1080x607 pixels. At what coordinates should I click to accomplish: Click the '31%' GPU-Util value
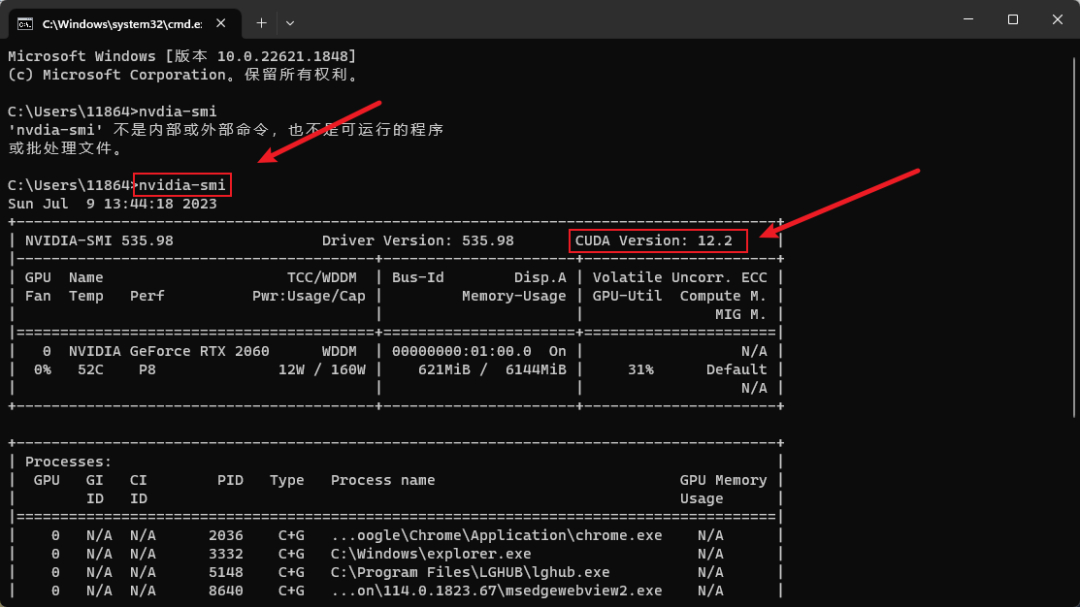(641, 369)
